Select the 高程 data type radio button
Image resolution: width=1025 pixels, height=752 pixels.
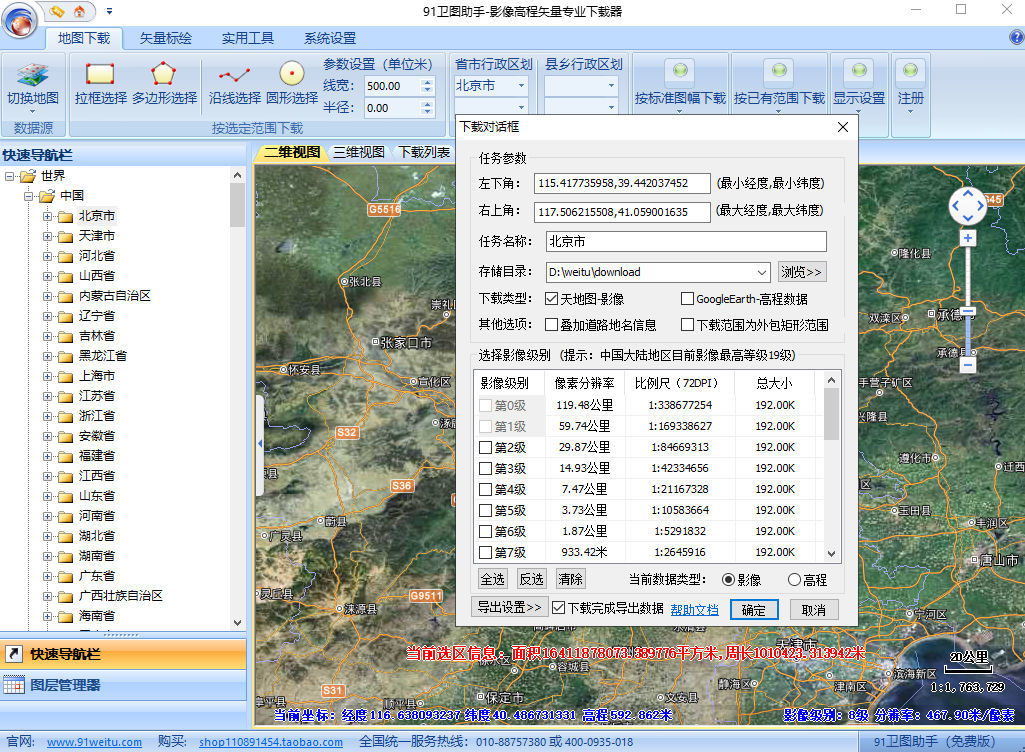[795, 580]
